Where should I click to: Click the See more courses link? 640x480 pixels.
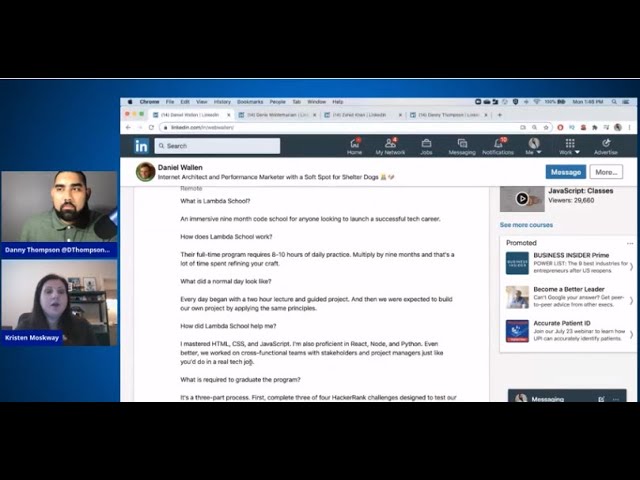tap(526, 225)
